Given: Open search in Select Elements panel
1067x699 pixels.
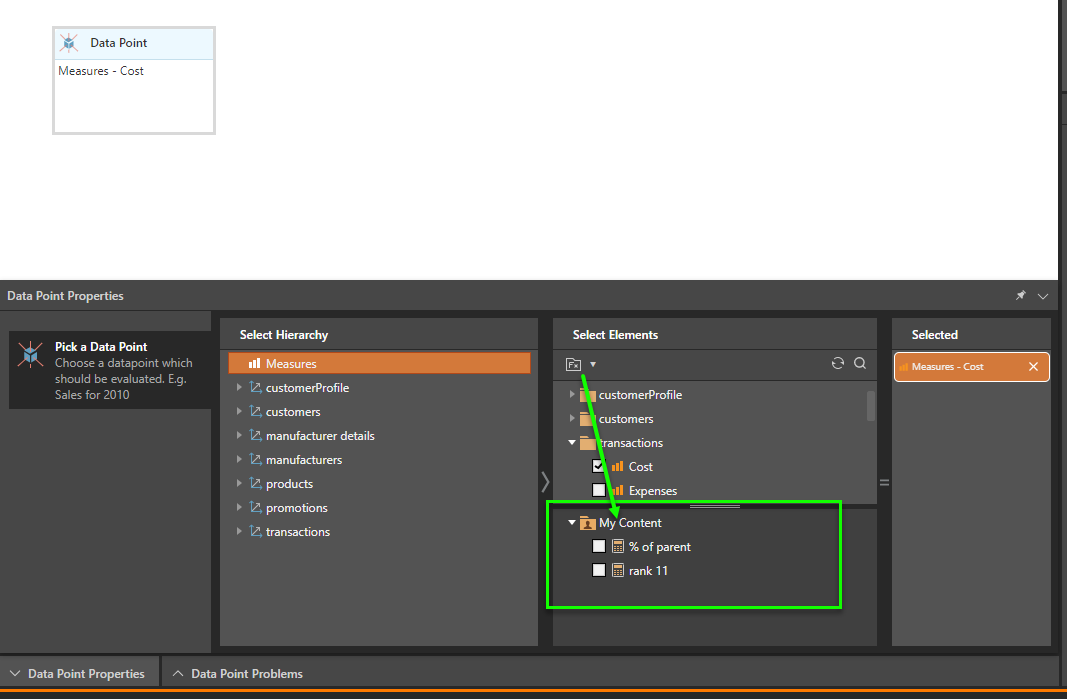Looking at the screenshot, I should pyautogui.click(x=860, y=364).
